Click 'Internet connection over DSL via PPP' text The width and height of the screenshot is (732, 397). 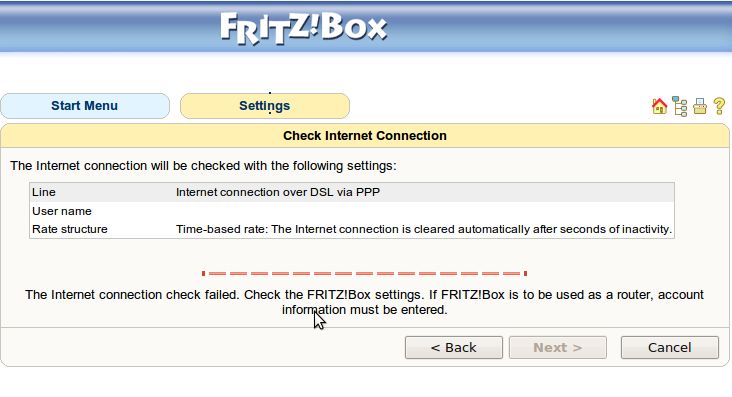pos(278,192)
